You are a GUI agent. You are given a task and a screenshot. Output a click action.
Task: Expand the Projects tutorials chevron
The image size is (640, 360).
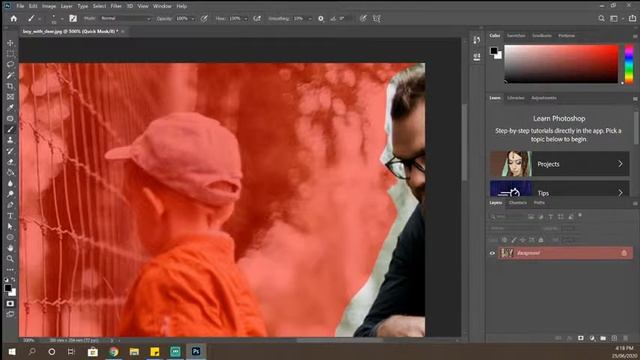(620, 164)
